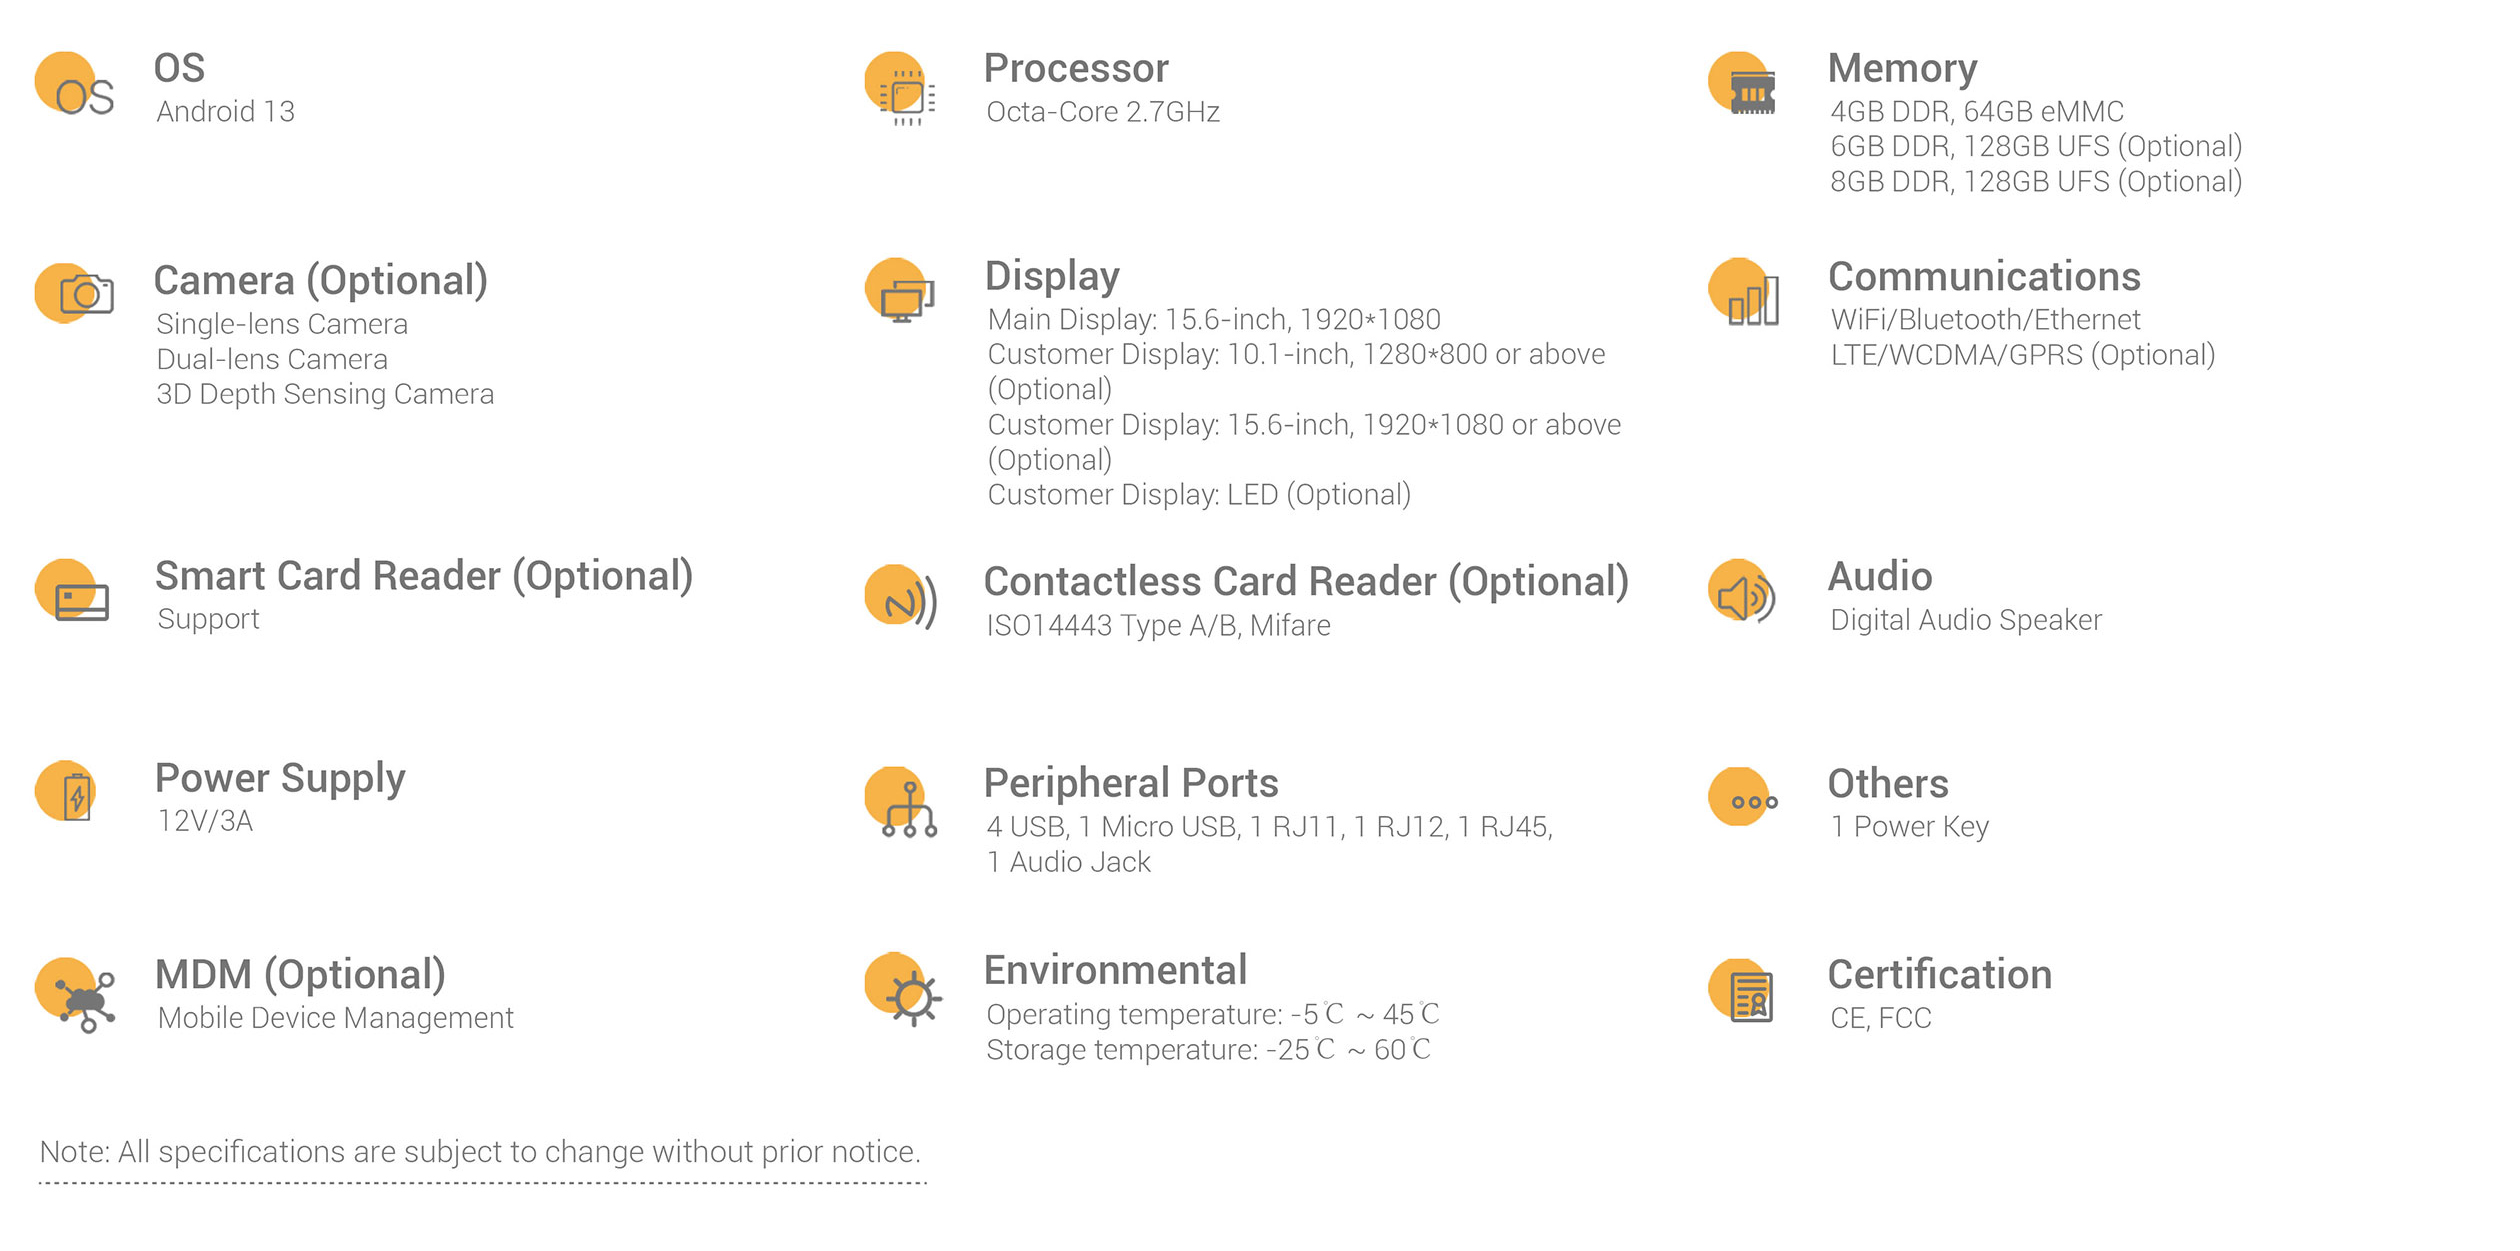Click the specifications change note text
Viewport: 2520px width, 1251px height.
[479, 1152]
